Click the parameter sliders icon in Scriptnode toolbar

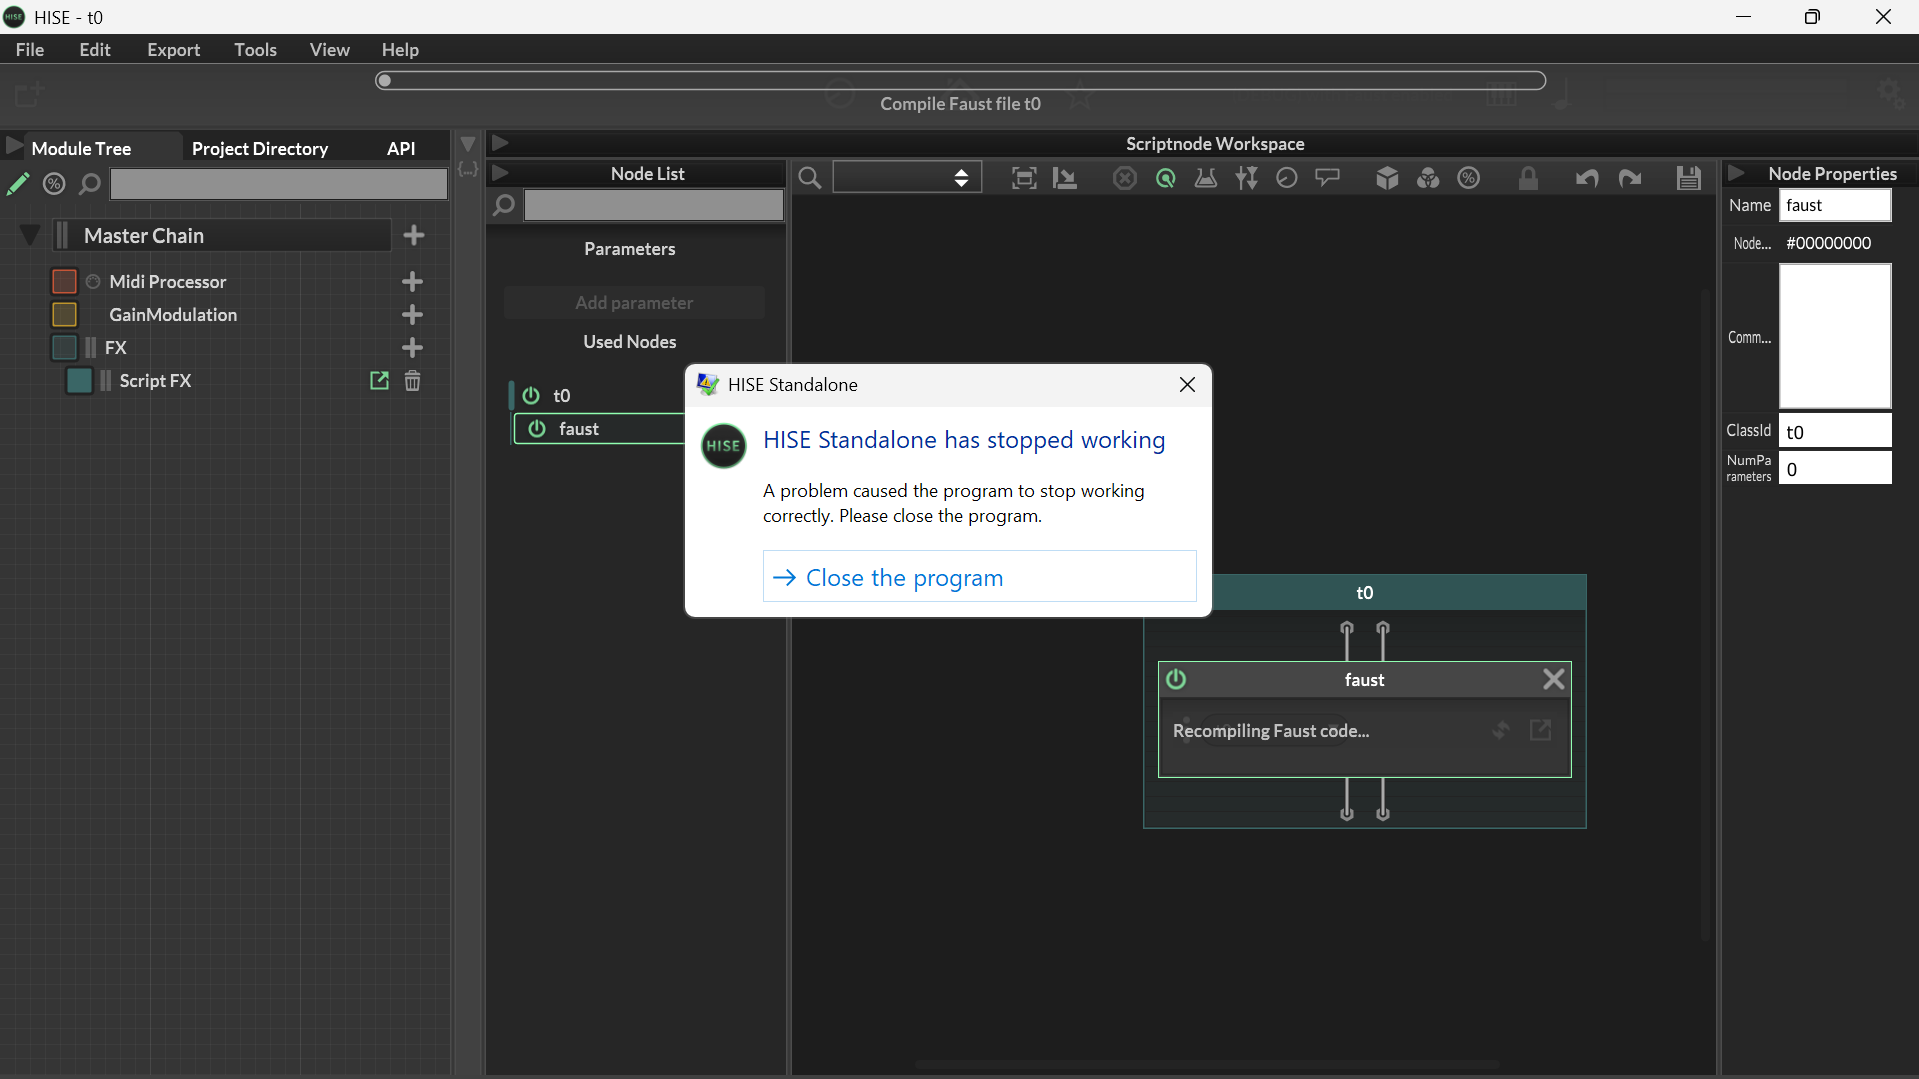(1247, 179)
